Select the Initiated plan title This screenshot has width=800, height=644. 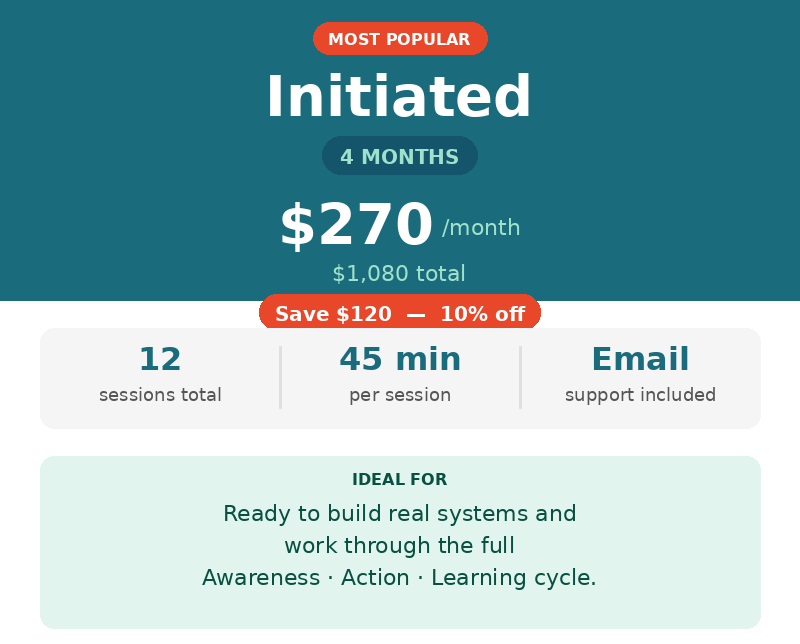pyautogui.click(x=399, y=98)
